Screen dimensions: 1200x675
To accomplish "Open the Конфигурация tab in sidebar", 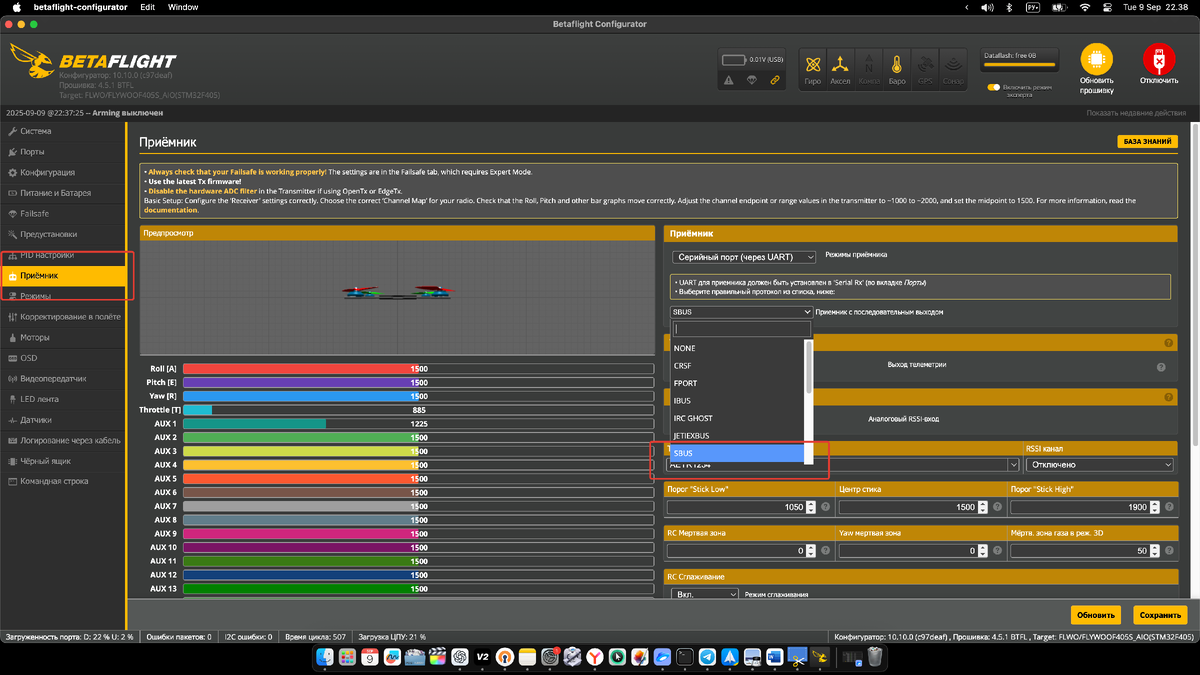I will pyautogui.click(x=64, y=172).
